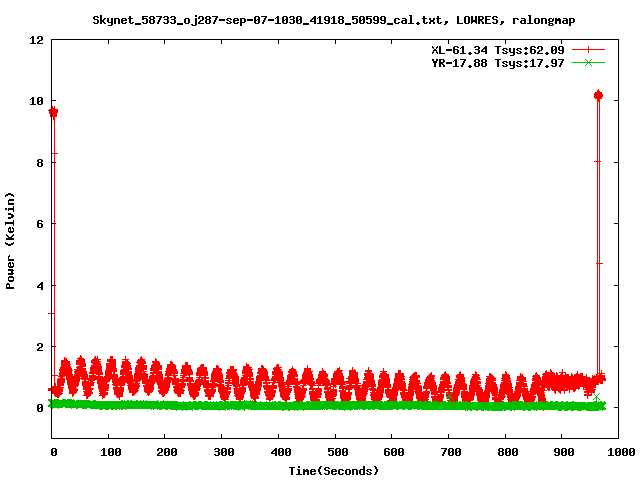Select the legend entry XL-61.34 Tsys:62.09

click(498, 50)
